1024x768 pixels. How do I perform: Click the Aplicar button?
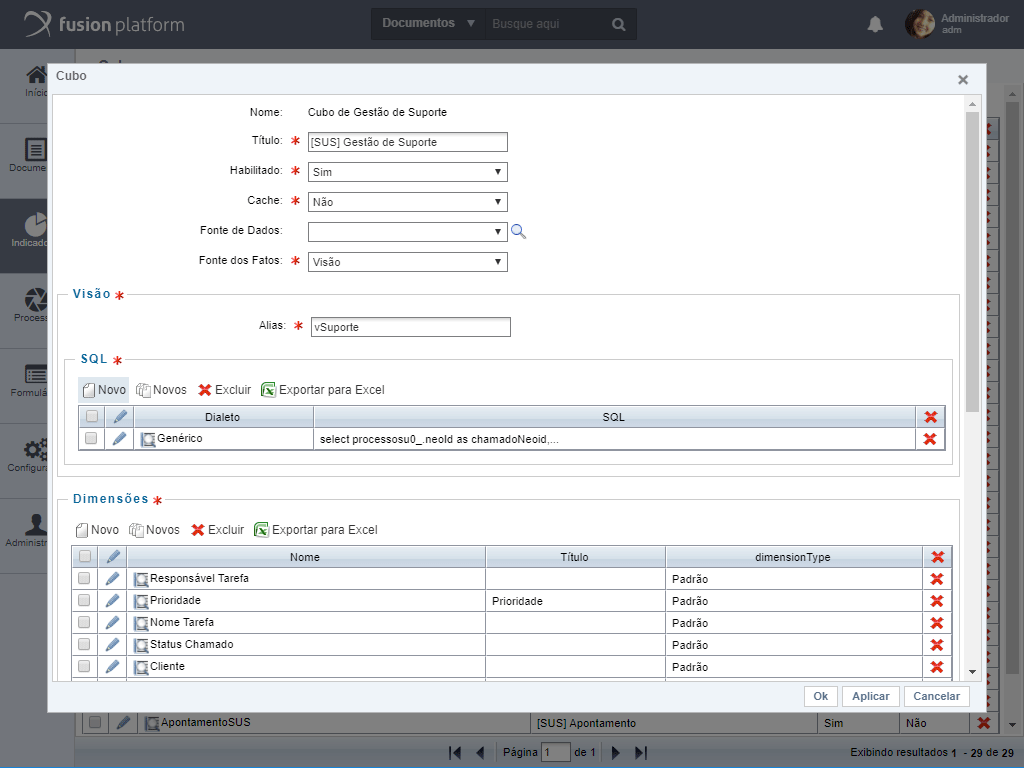click(871, 696)
